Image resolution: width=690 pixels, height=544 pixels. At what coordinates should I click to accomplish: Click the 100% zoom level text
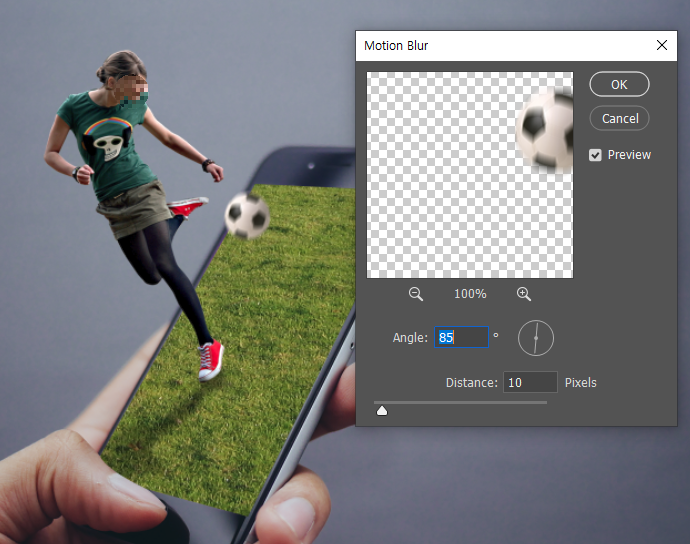point(470,294)
